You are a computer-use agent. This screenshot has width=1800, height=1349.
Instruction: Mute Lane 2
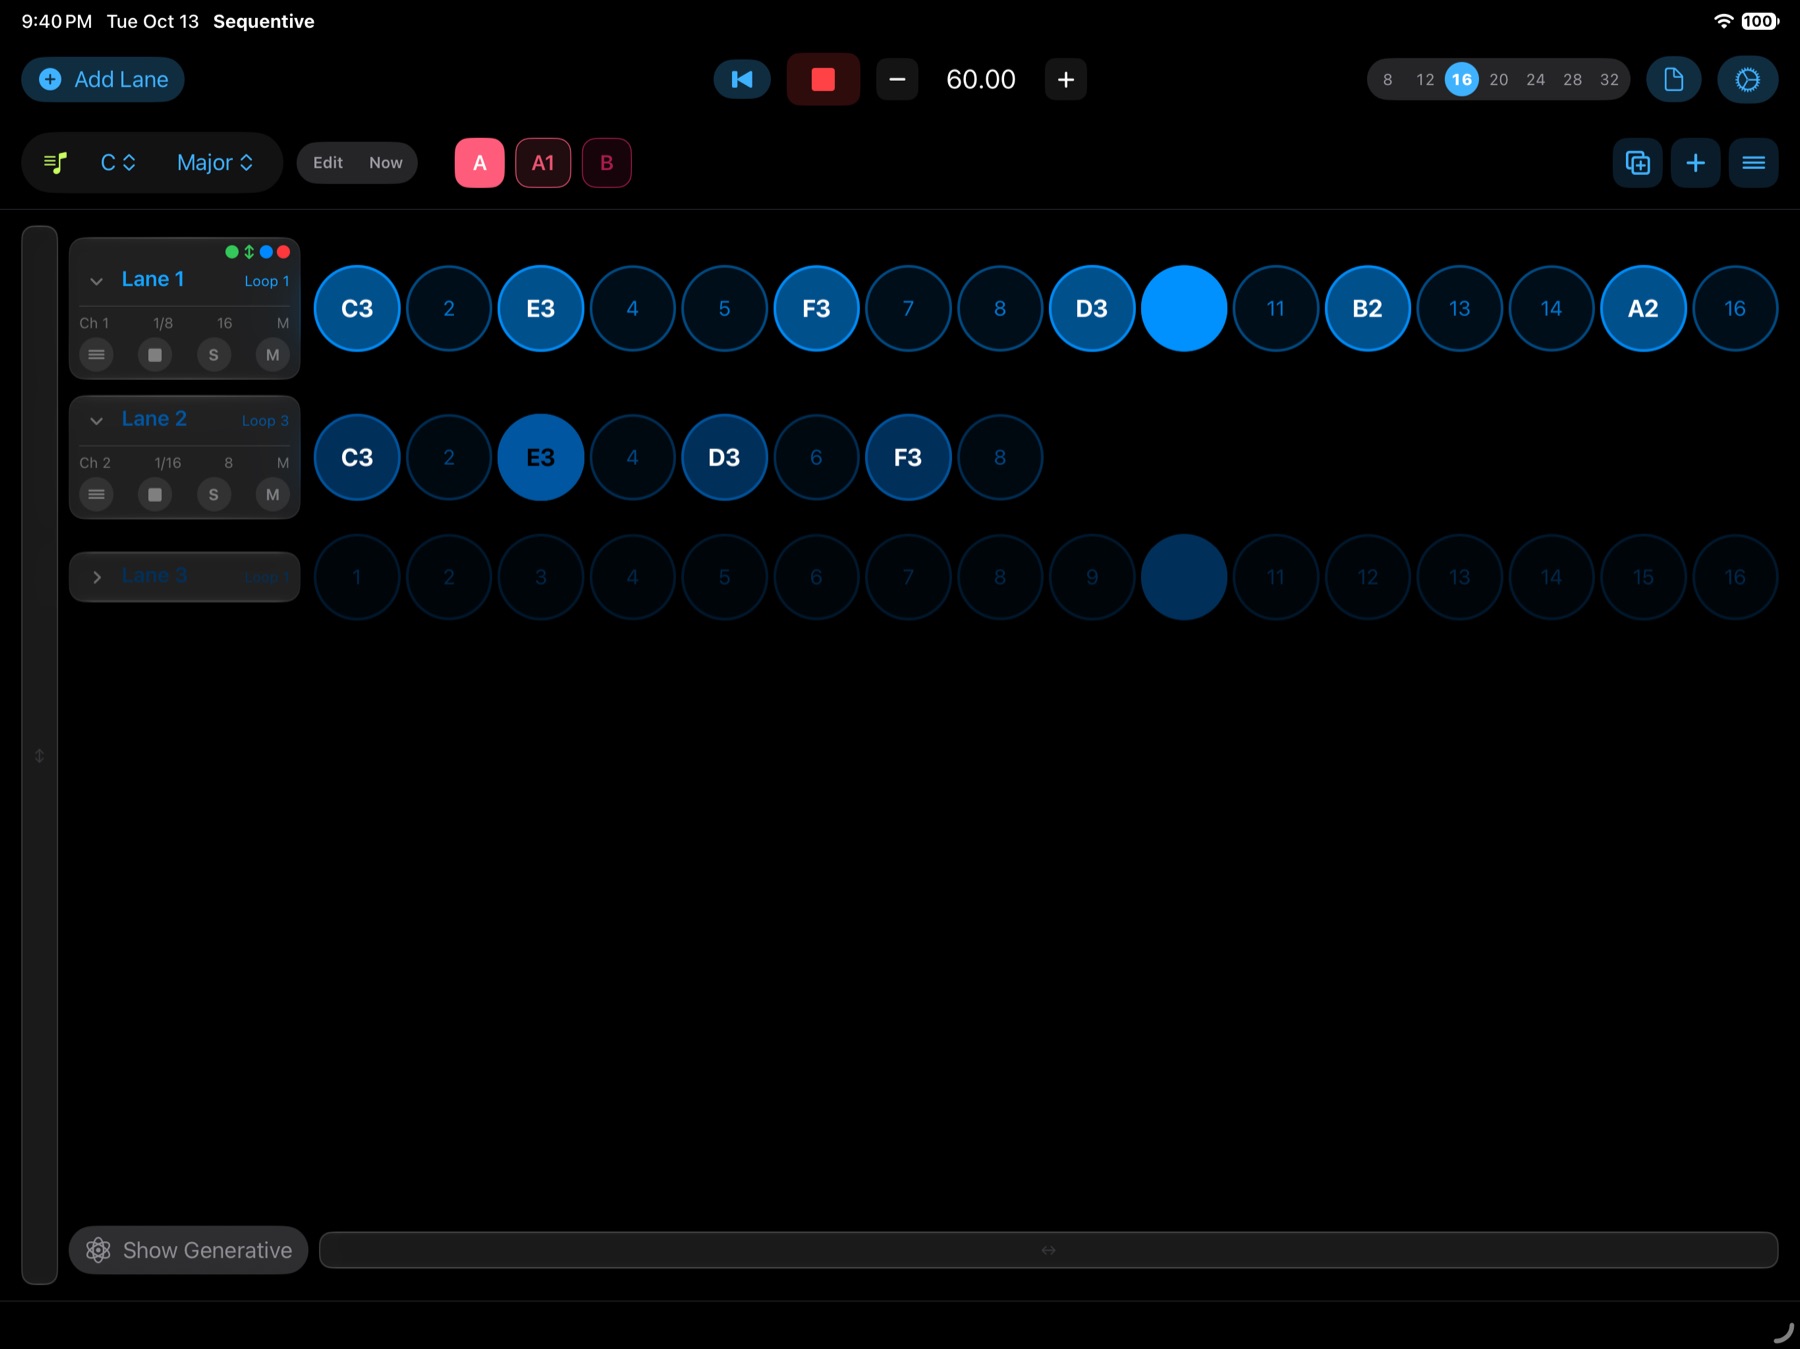point(273,495)
